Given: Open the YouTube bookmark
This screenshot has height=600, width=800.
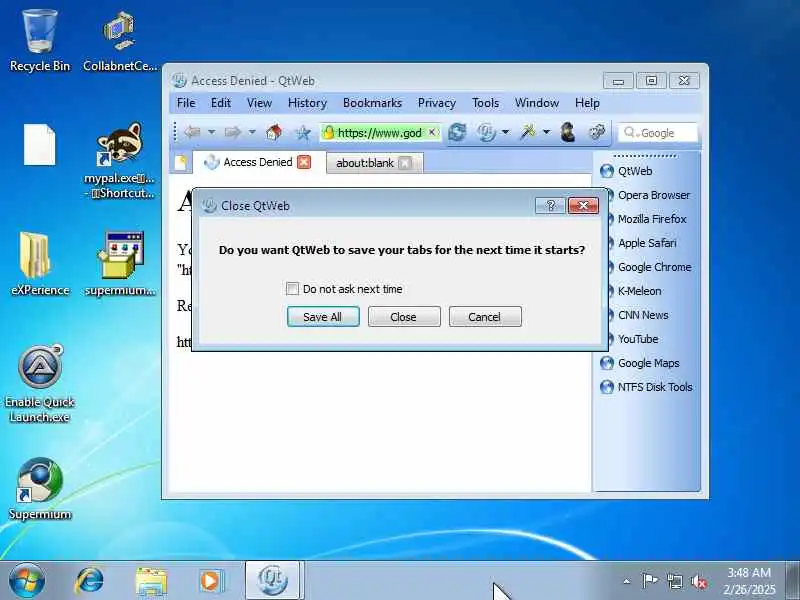Looking at the screenshot, I should point(638,339).
